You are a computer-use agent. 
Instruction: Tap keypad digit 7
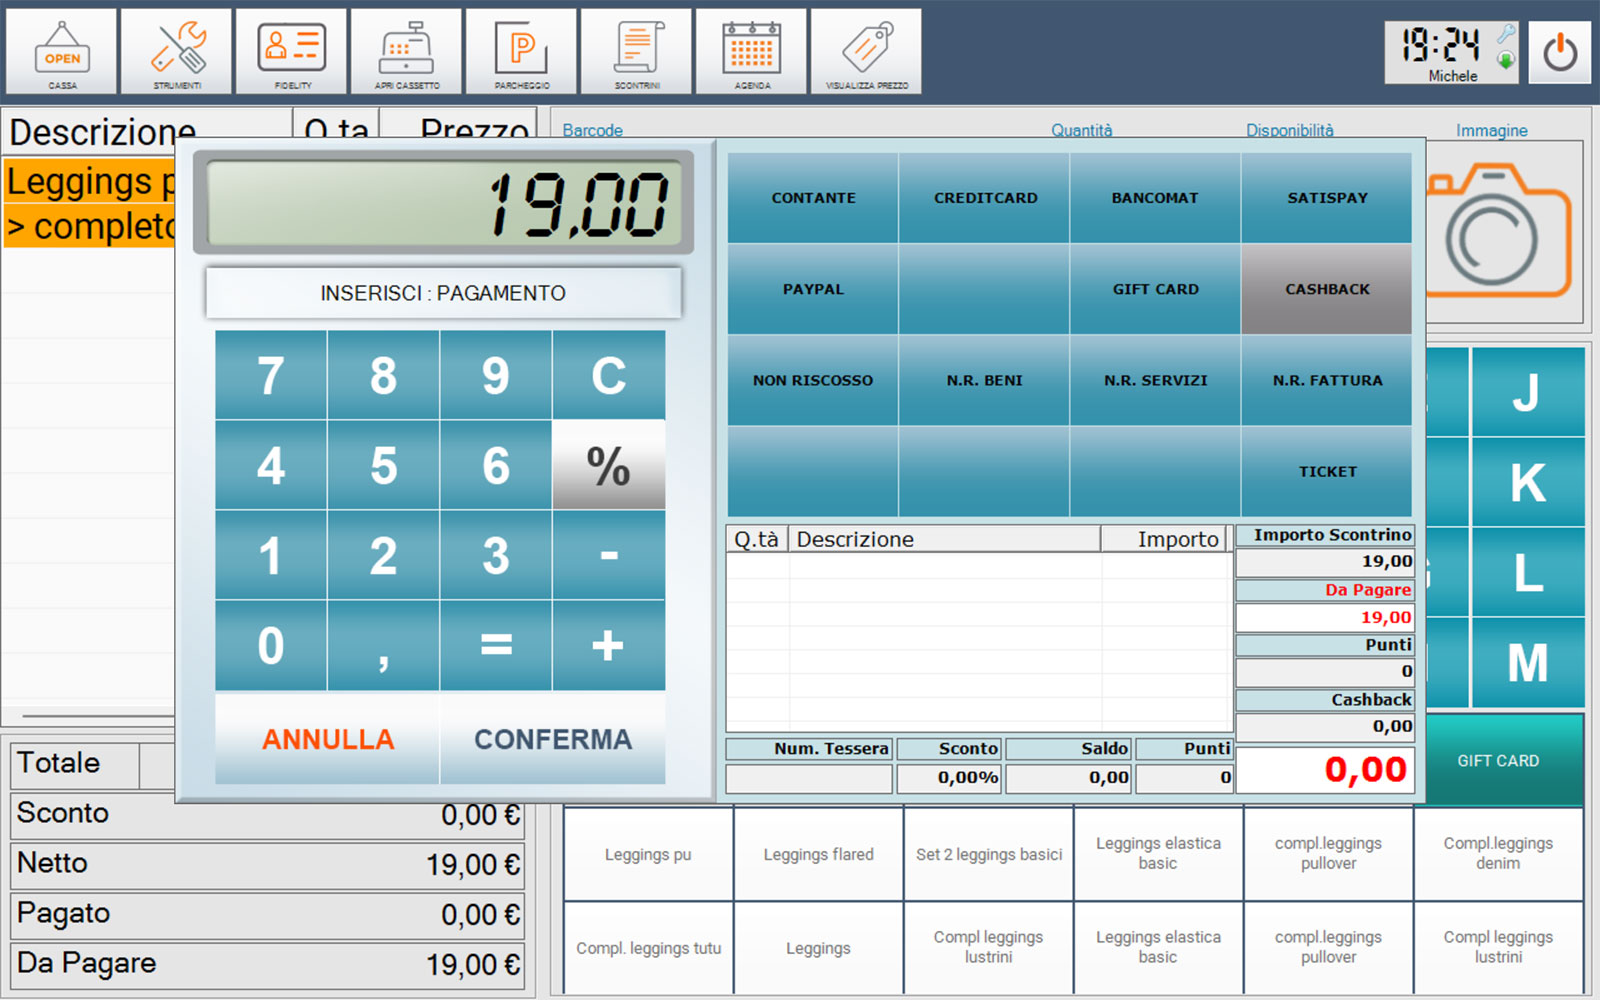pyautogui.click(x=271, y=375)
